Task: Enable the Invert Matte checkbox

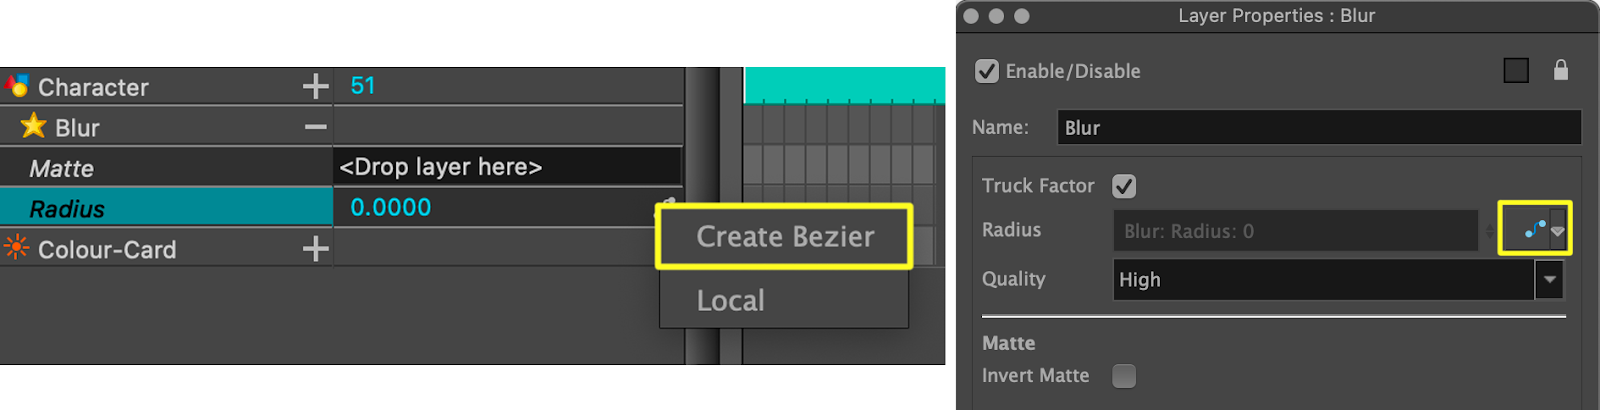Action: coord(1124,376)
